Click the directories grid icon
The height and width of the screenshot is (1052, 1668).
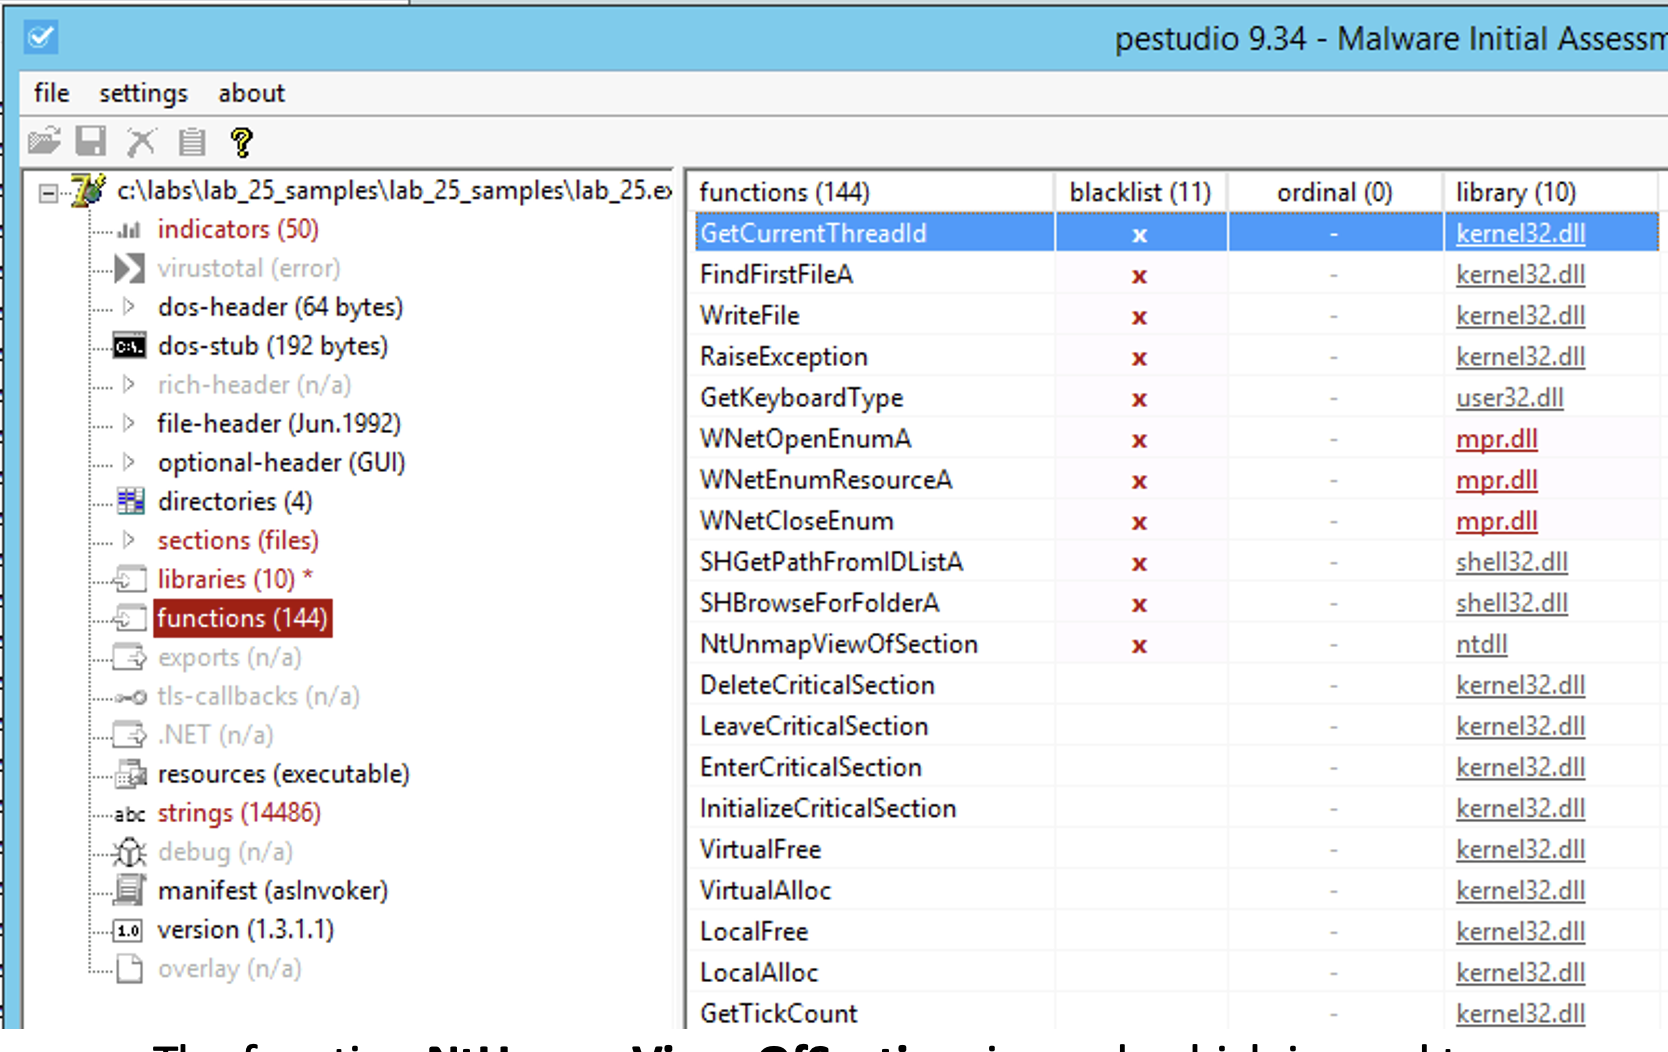coord(130,501)
